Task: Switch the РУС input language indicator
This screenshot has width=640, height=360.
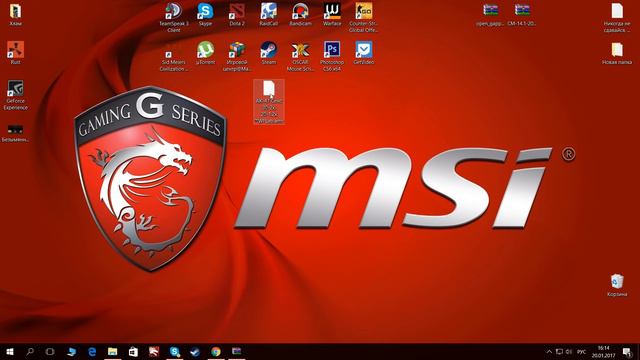Action: (582, 351)
